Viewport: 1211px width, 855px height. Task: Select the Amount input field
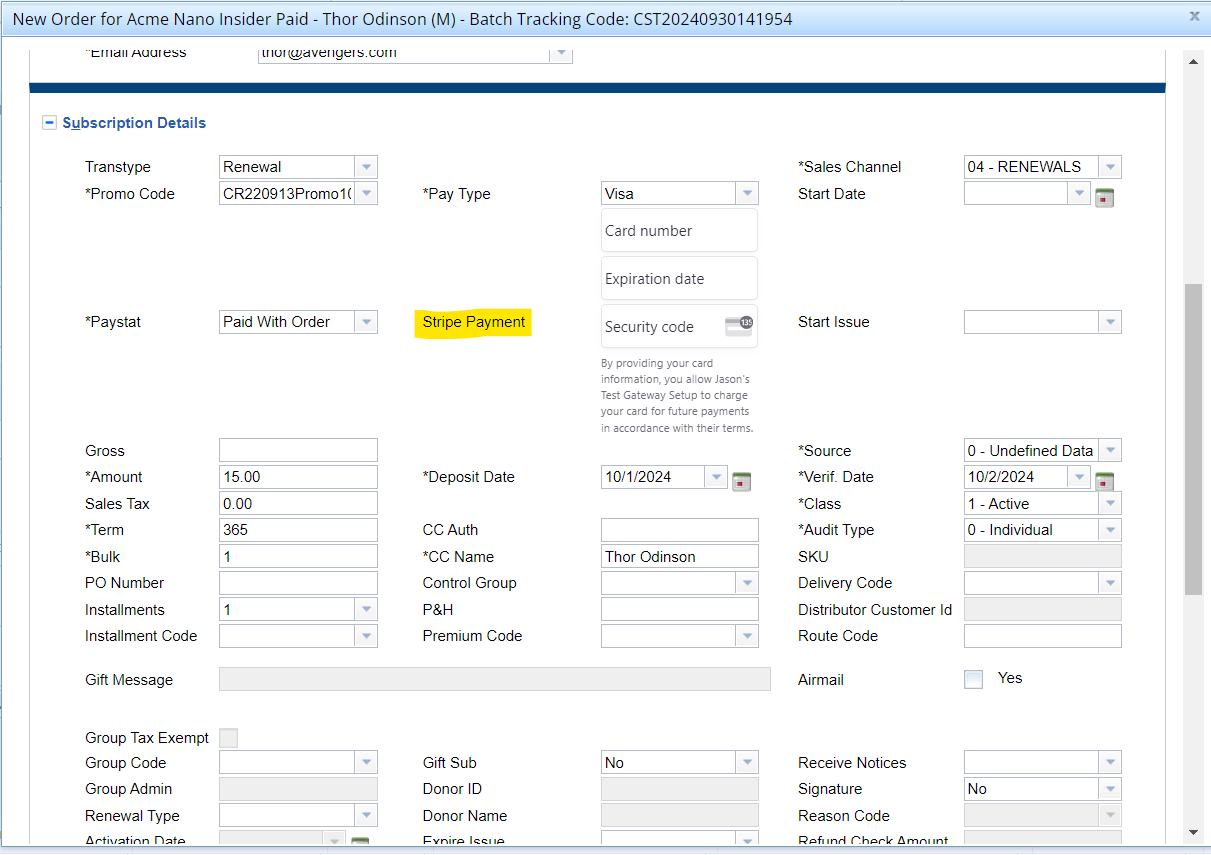pyautogui.click(x=298, y=477)
